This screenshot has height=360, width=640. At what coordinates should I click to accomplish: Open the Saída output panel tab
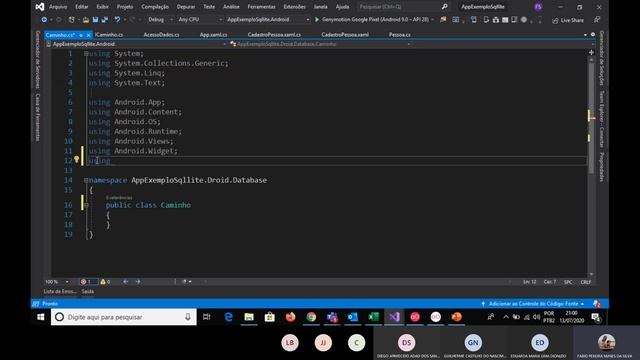pyautogui.click(x=88, y=291)
